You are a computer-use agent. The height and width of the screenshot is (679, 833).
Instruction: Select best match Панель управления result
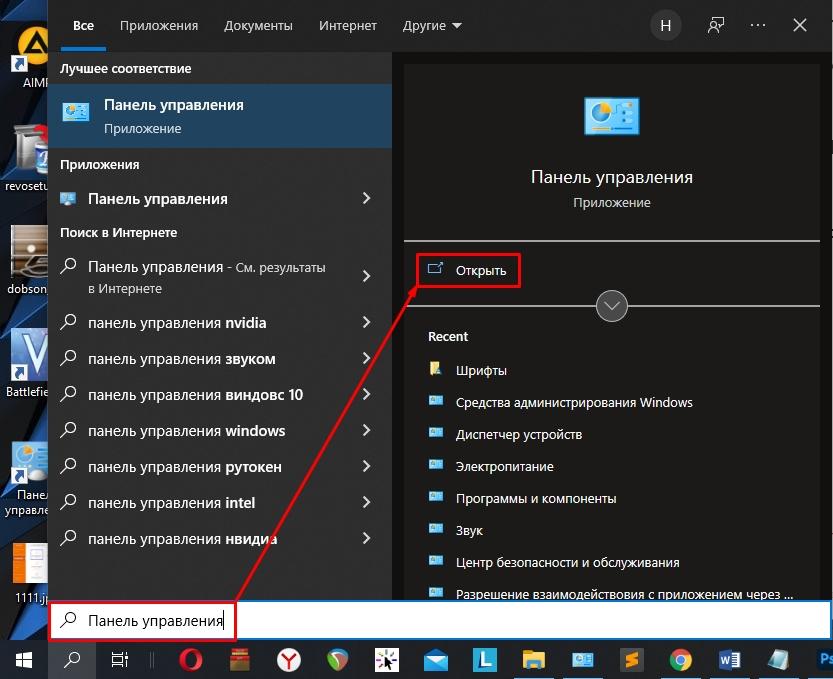coord(220,116)
